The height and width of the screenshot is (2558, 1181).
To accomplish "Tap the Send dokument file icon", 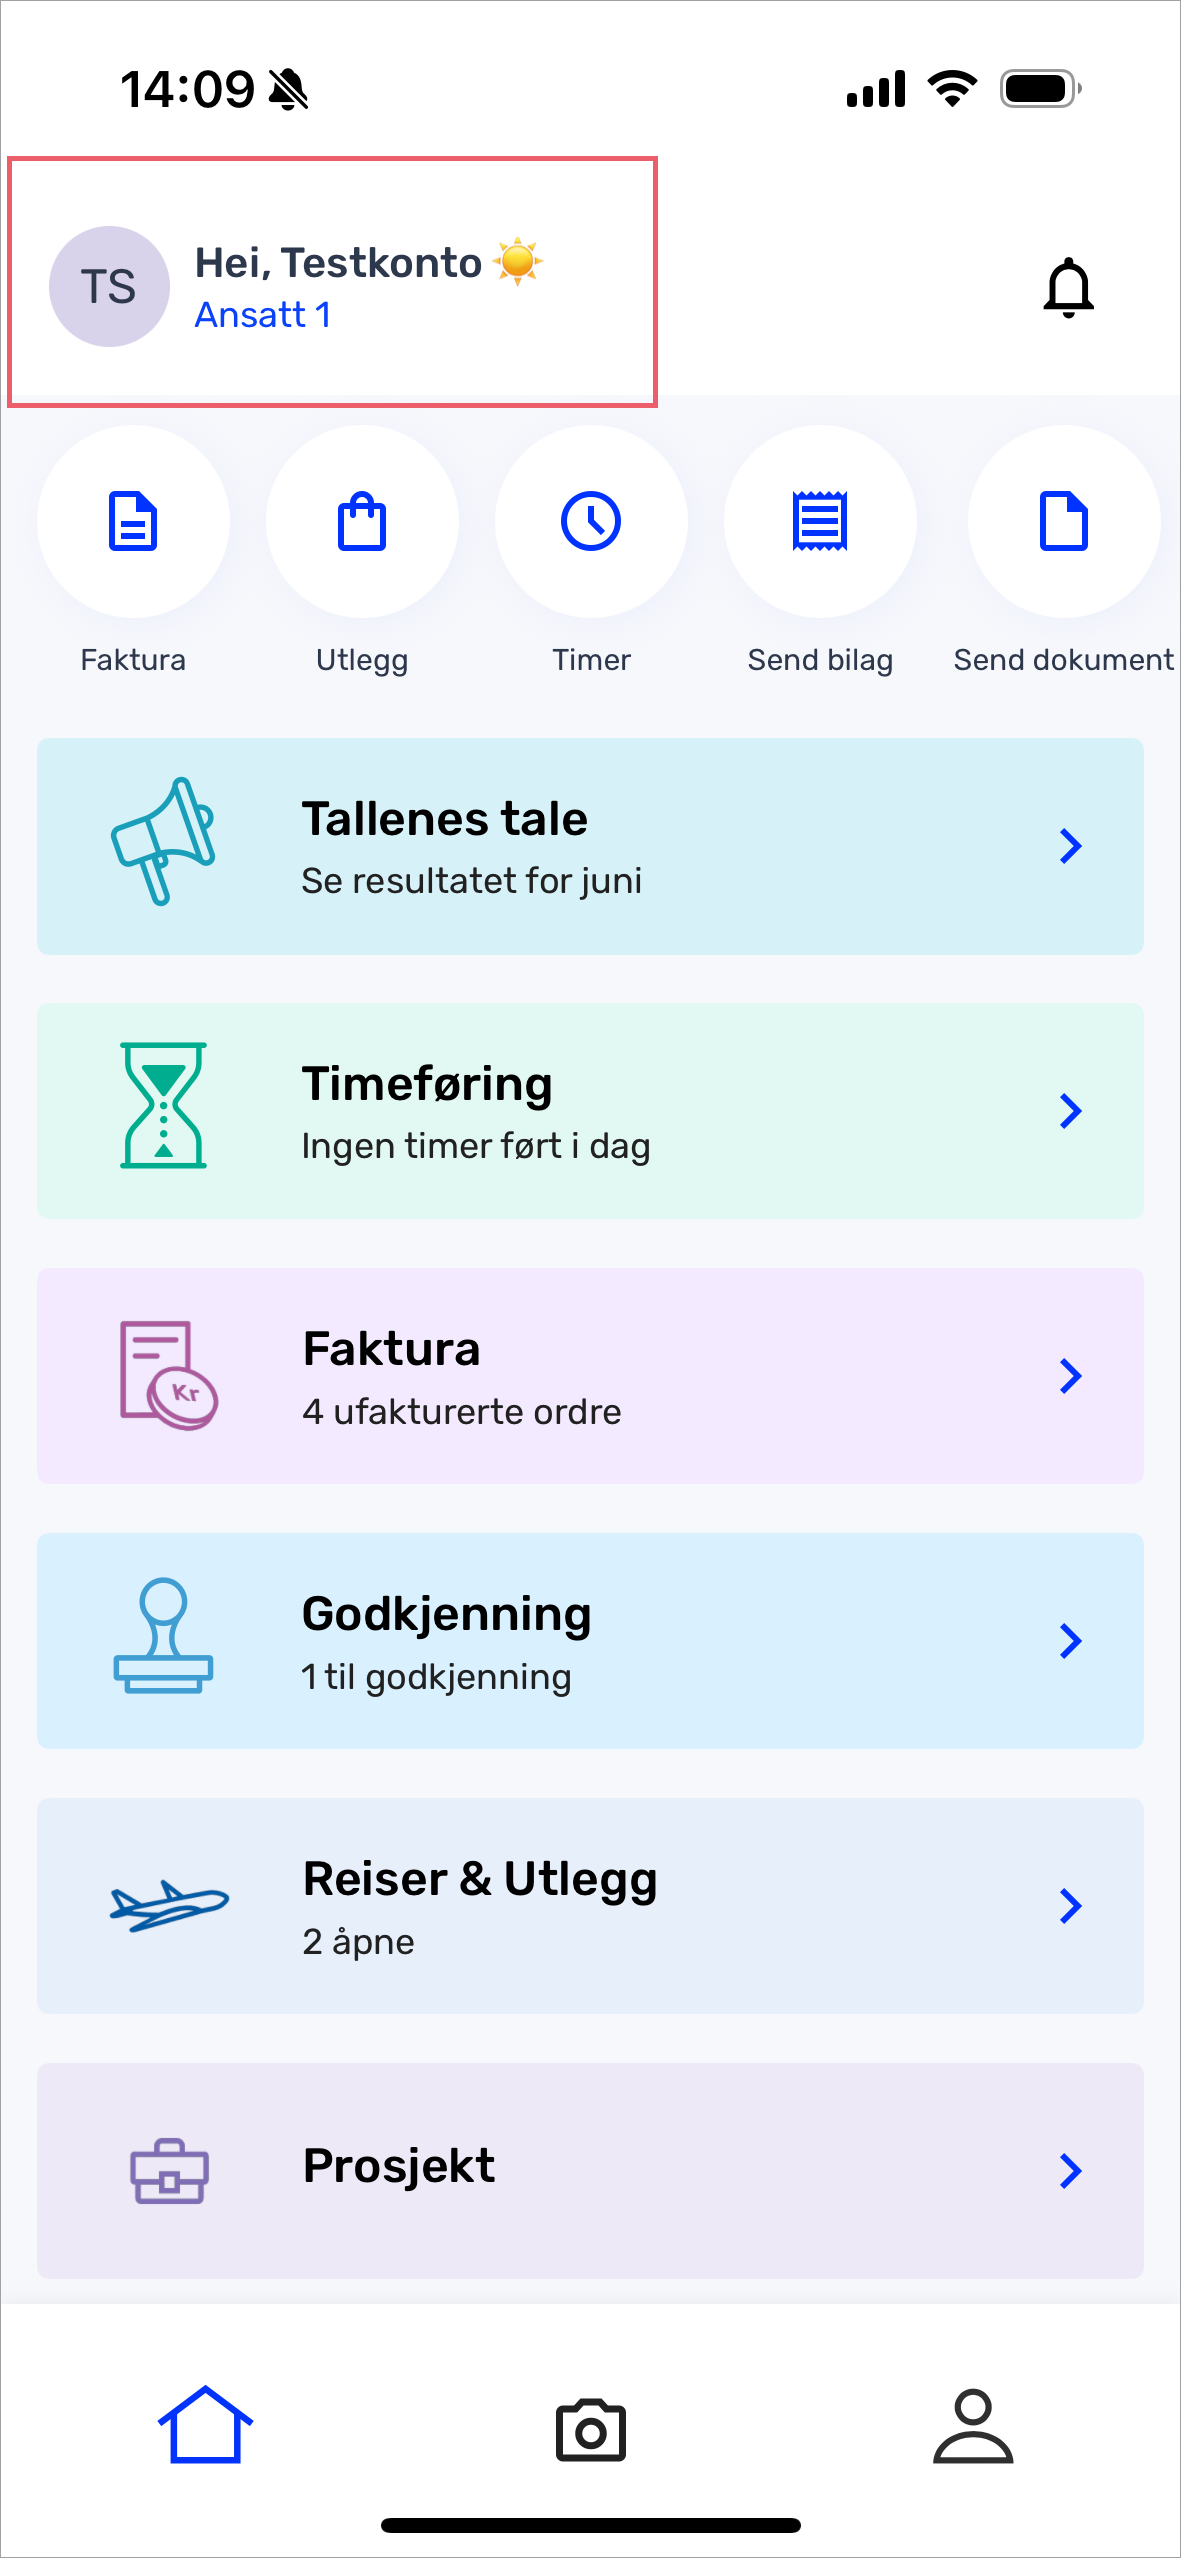I will coord(1063,521).
